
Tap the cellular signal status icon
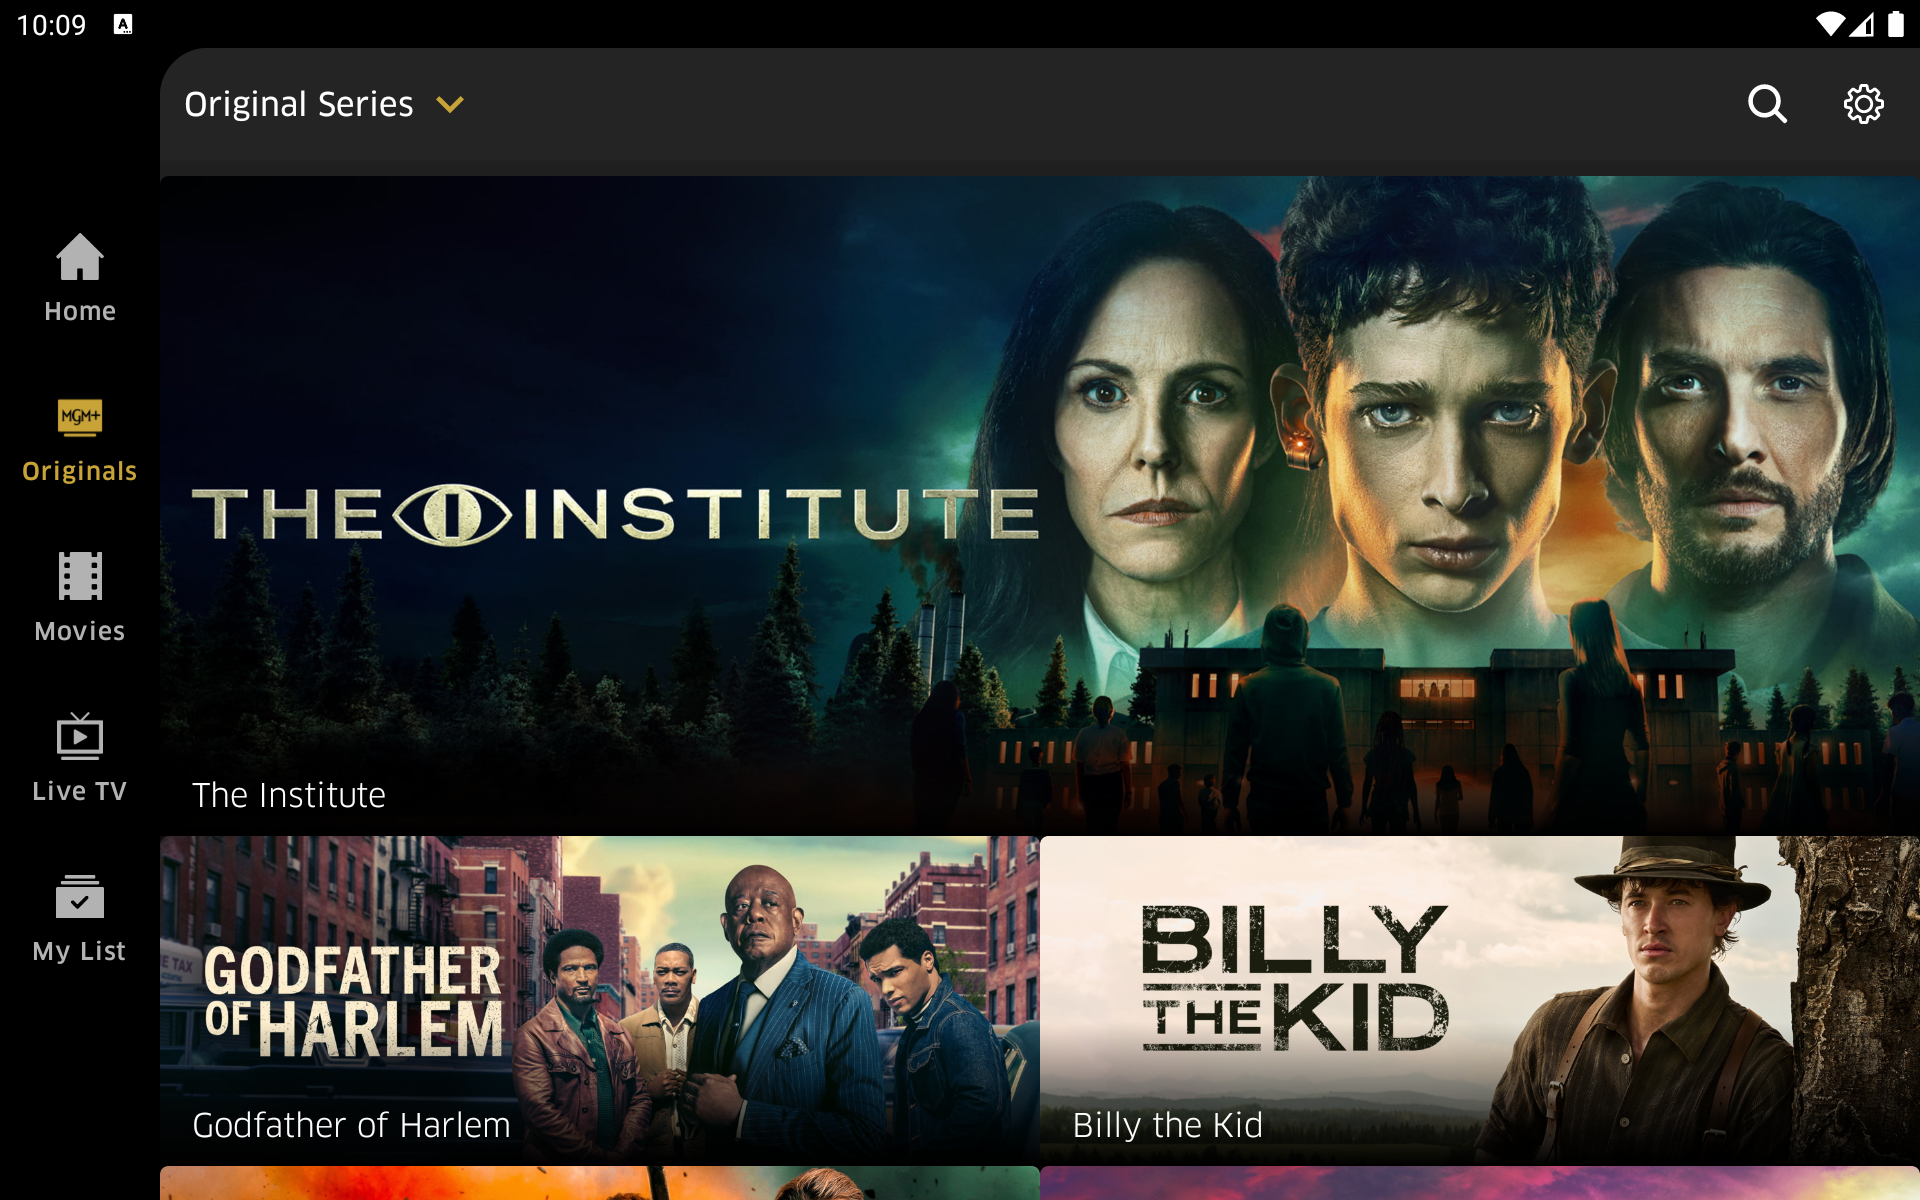(x=1862, y=24)
